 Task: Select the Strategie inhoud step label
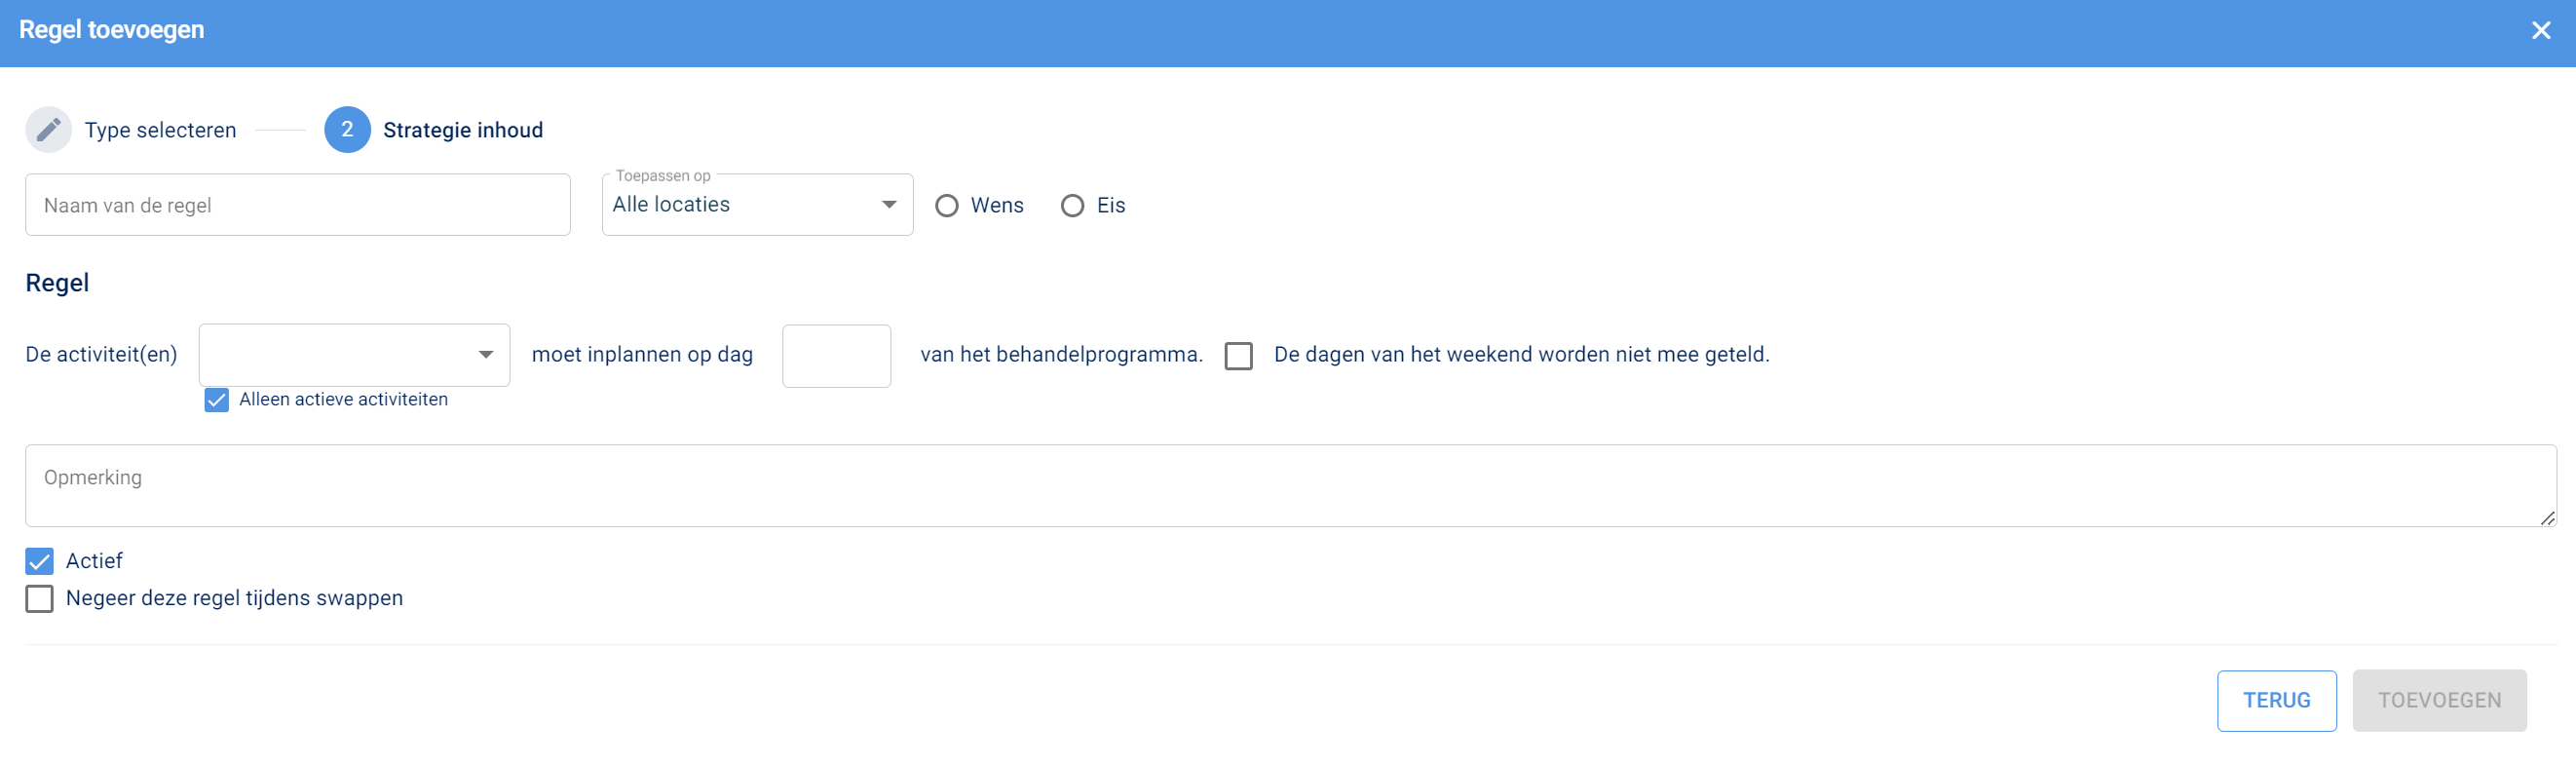point(463,130)
